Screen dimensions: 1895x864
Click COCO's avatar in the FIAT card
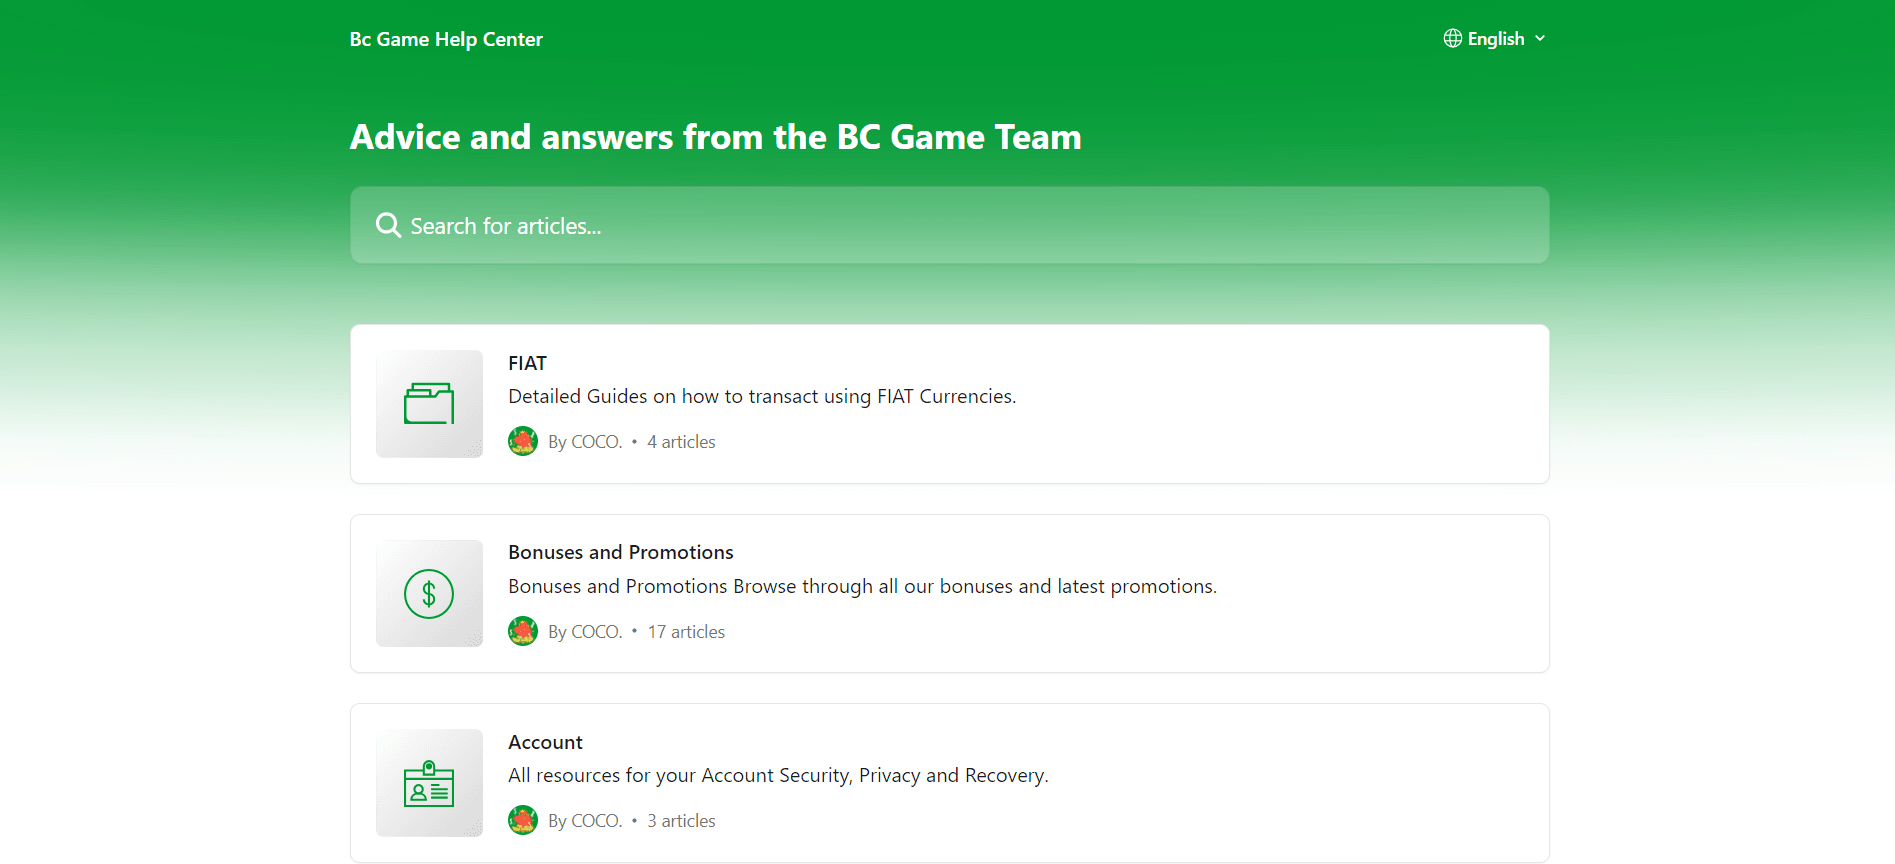coord(522,440)
